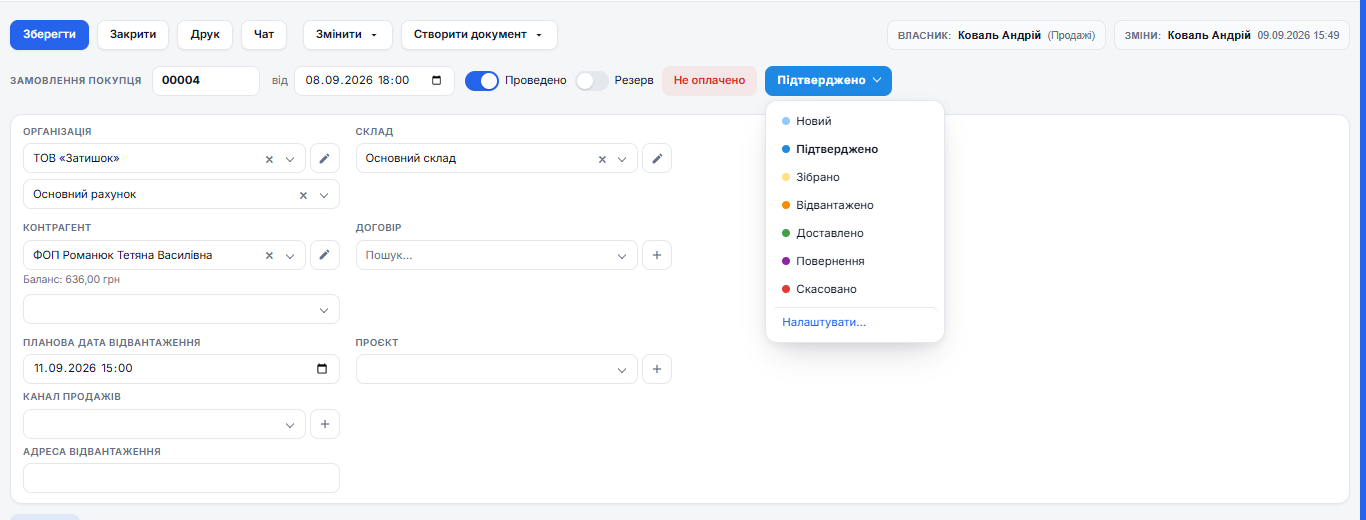The image size is (1366, 520).
Task: Edit Основний склад with pencil icon
Action: coord(657,158)
